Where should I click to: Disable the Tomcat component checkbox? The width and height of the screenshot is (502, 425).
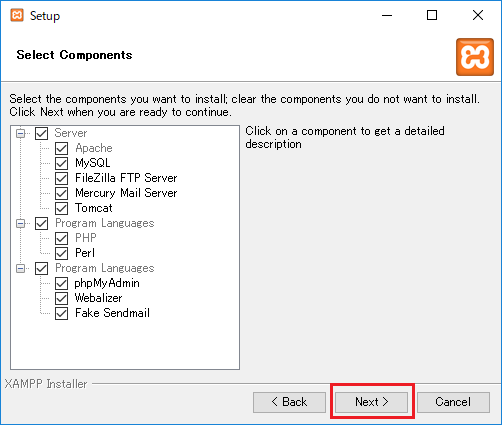62,208
